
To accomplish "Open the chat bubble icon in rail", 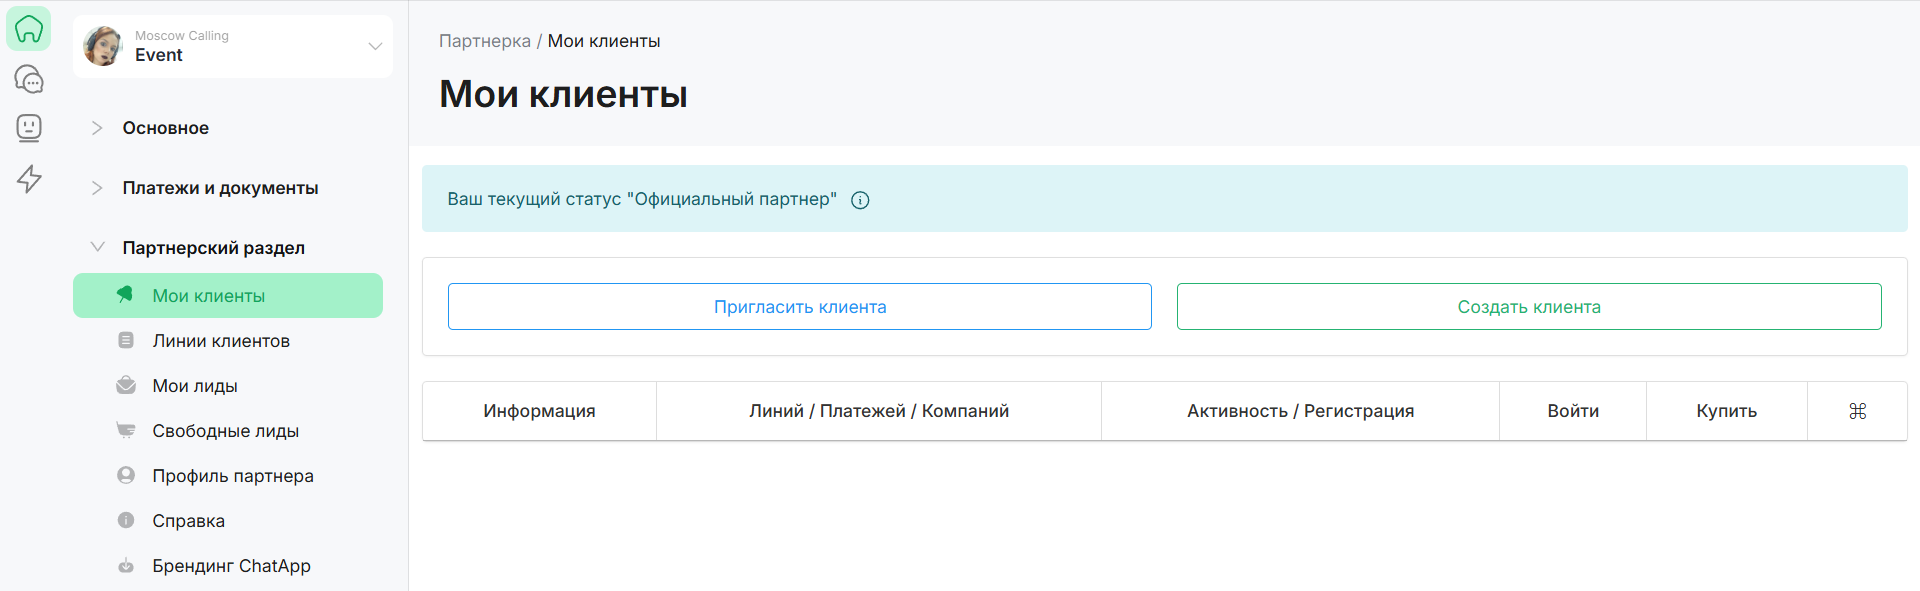I will tap(29, 79).
